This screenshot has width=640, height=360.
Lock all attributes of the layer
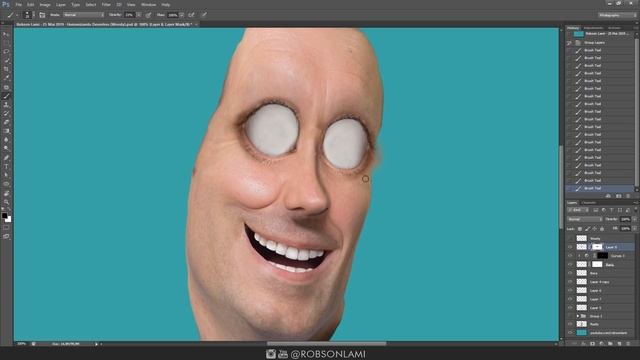pyautogui.click(x=602, y=229)
